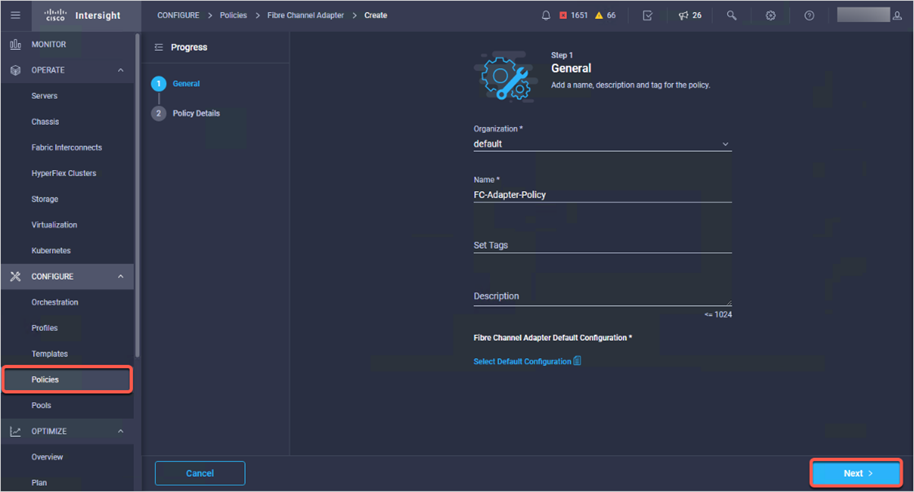This screenshot has height=492, width=914.
Task: Open the search magnifier
Action: [731, 15]
